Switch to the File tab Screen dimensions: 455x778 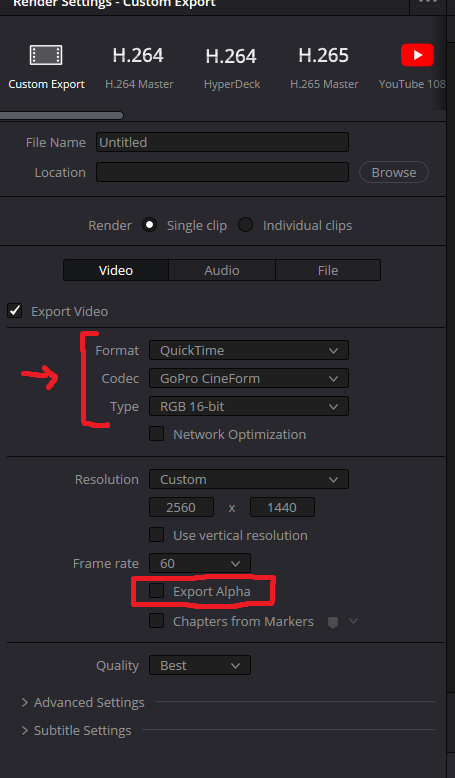[x=328, y=270]
